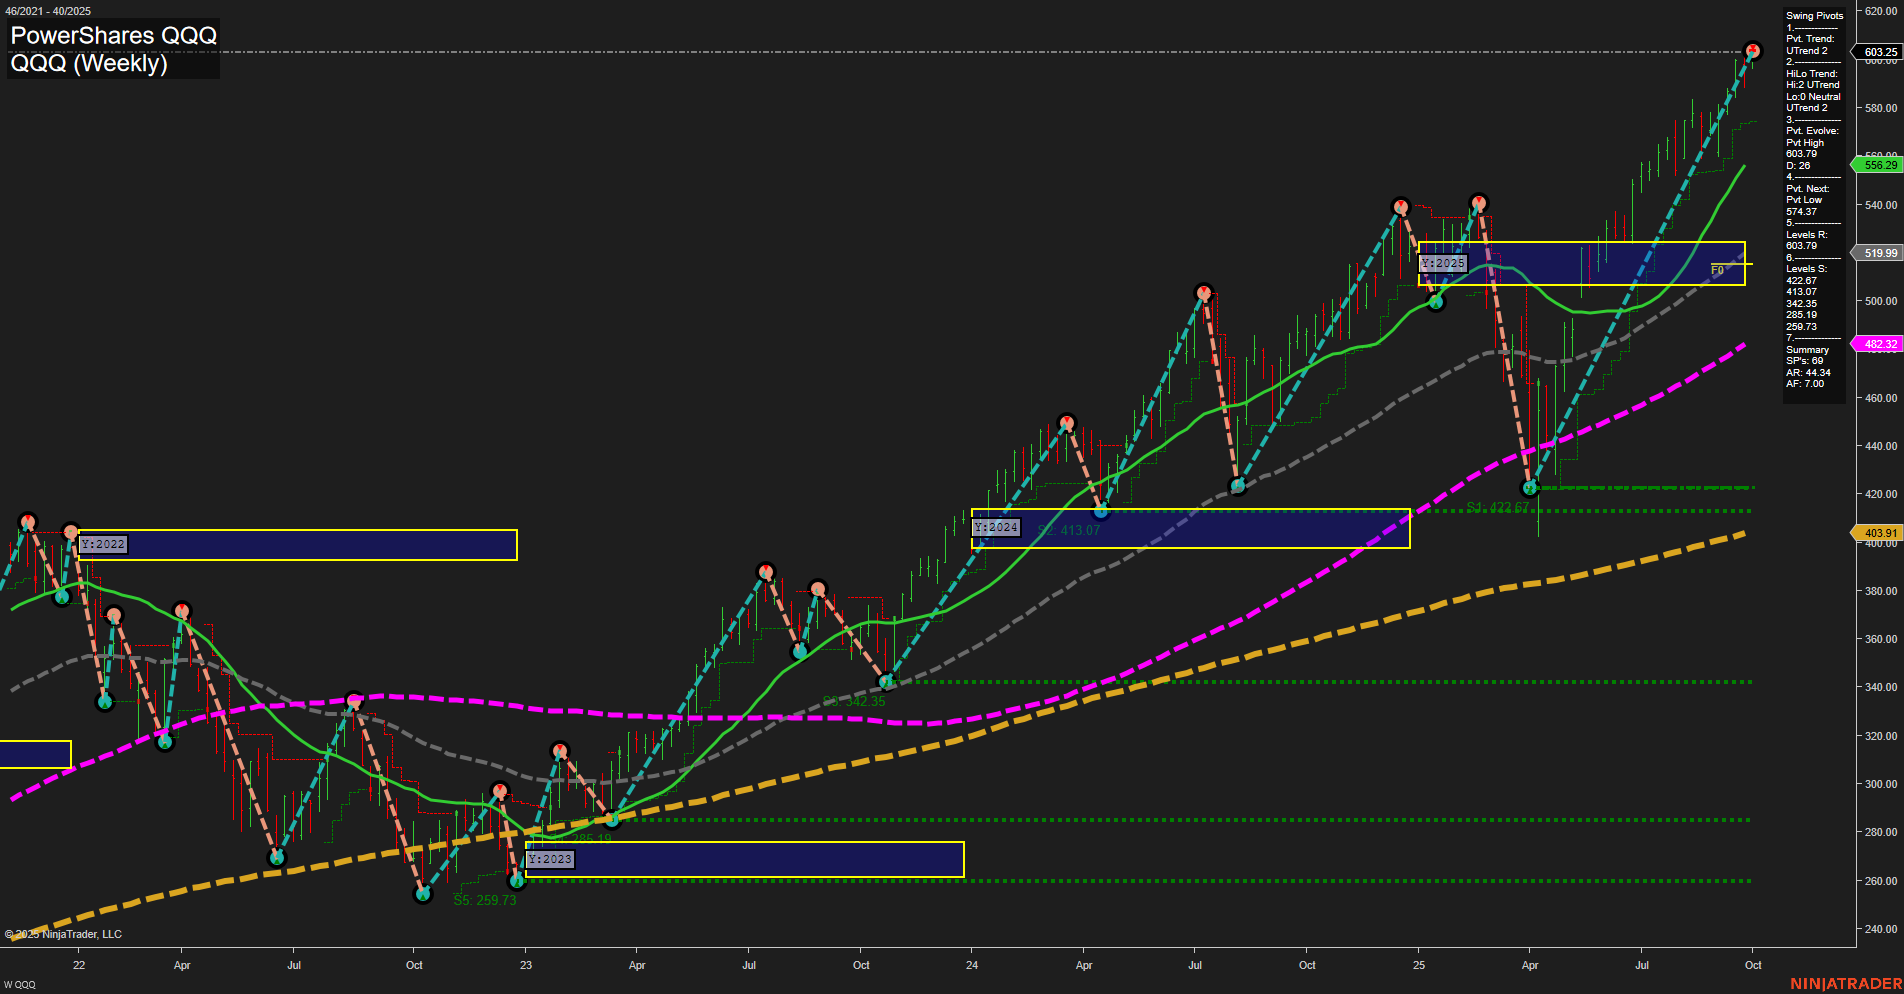The width and height of the screenshot is (1904, 994).
Task: Select the W QQQ tab at the bottom left
Action: [18, 987]
